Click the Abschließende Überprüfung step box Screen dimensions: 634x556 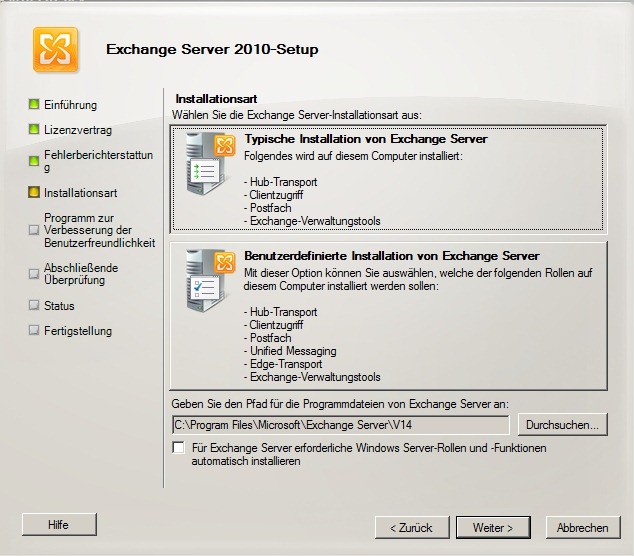pyautogui.click(x=34, y=273)
